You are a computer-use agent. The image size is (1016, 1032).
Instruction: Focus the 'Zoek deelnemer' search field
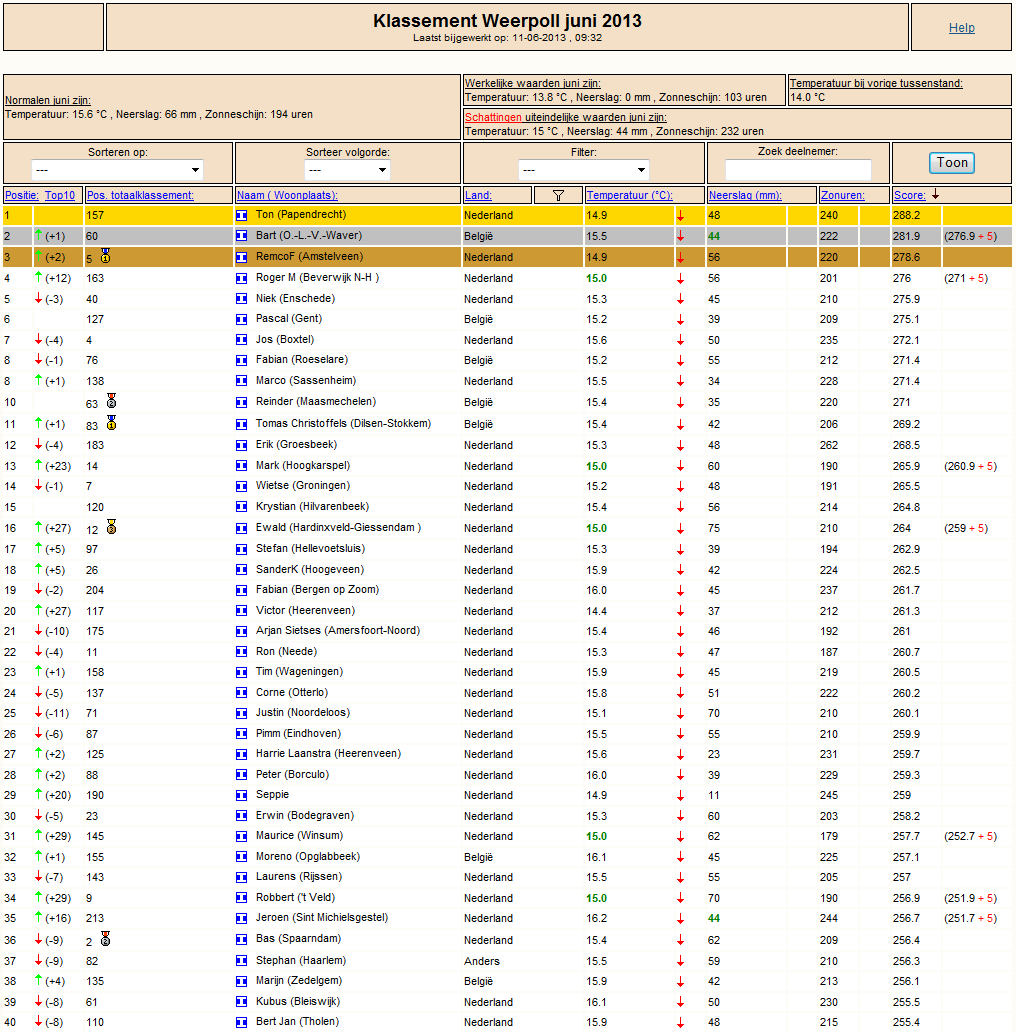(x=798, y=170)
